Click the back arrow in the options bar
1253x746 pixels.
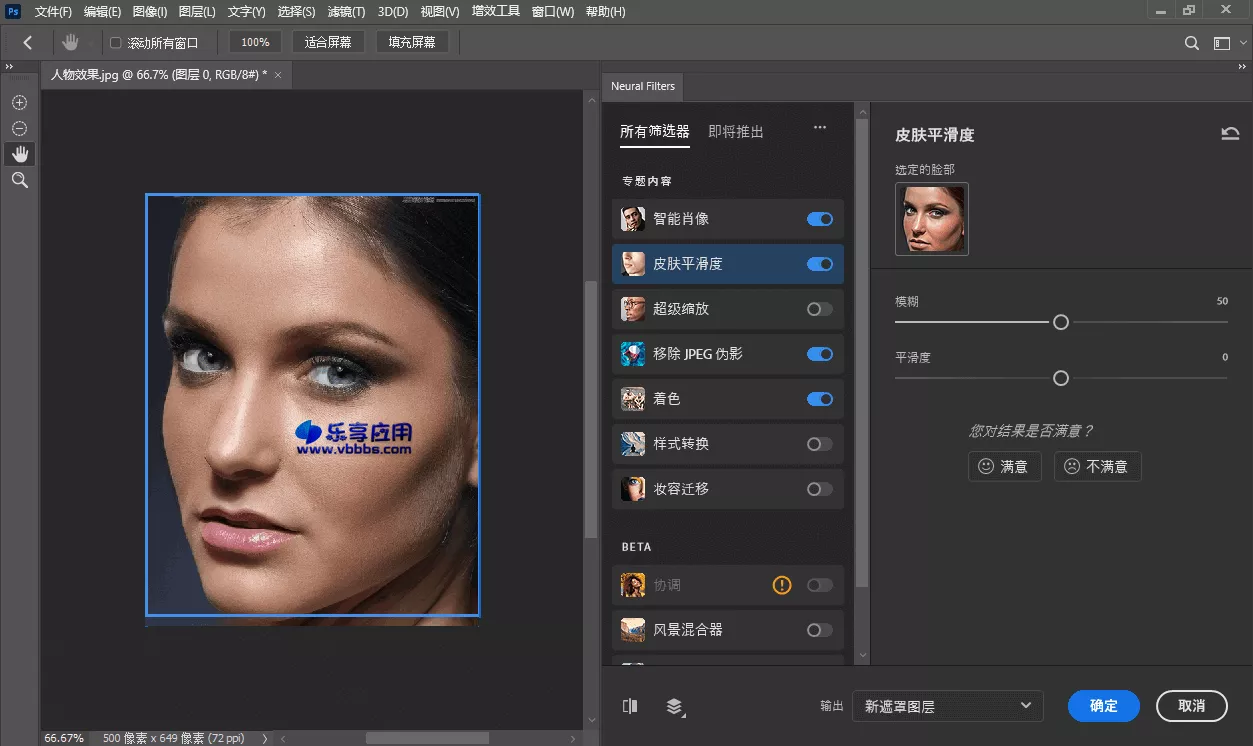[x=27, y=42]
